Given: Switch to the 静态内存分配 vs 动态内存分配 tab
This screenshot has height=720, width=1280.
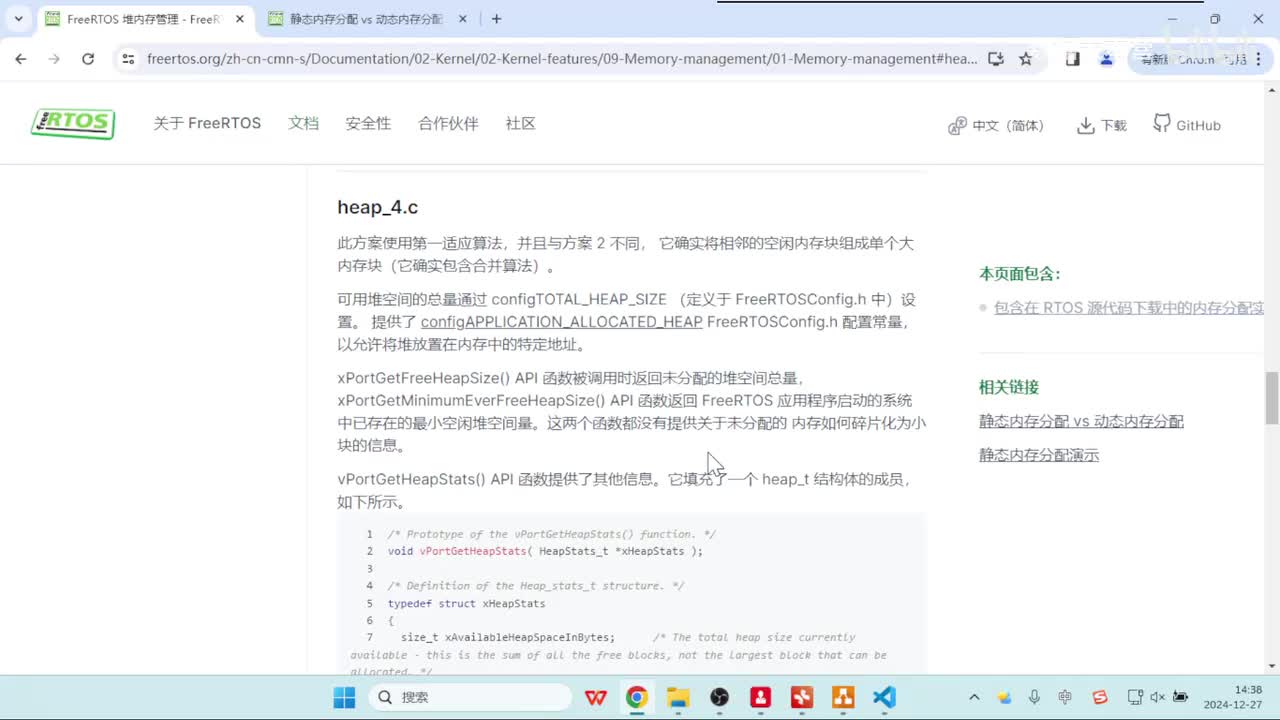Looking at the screenshot, I should tap(366, 19).
